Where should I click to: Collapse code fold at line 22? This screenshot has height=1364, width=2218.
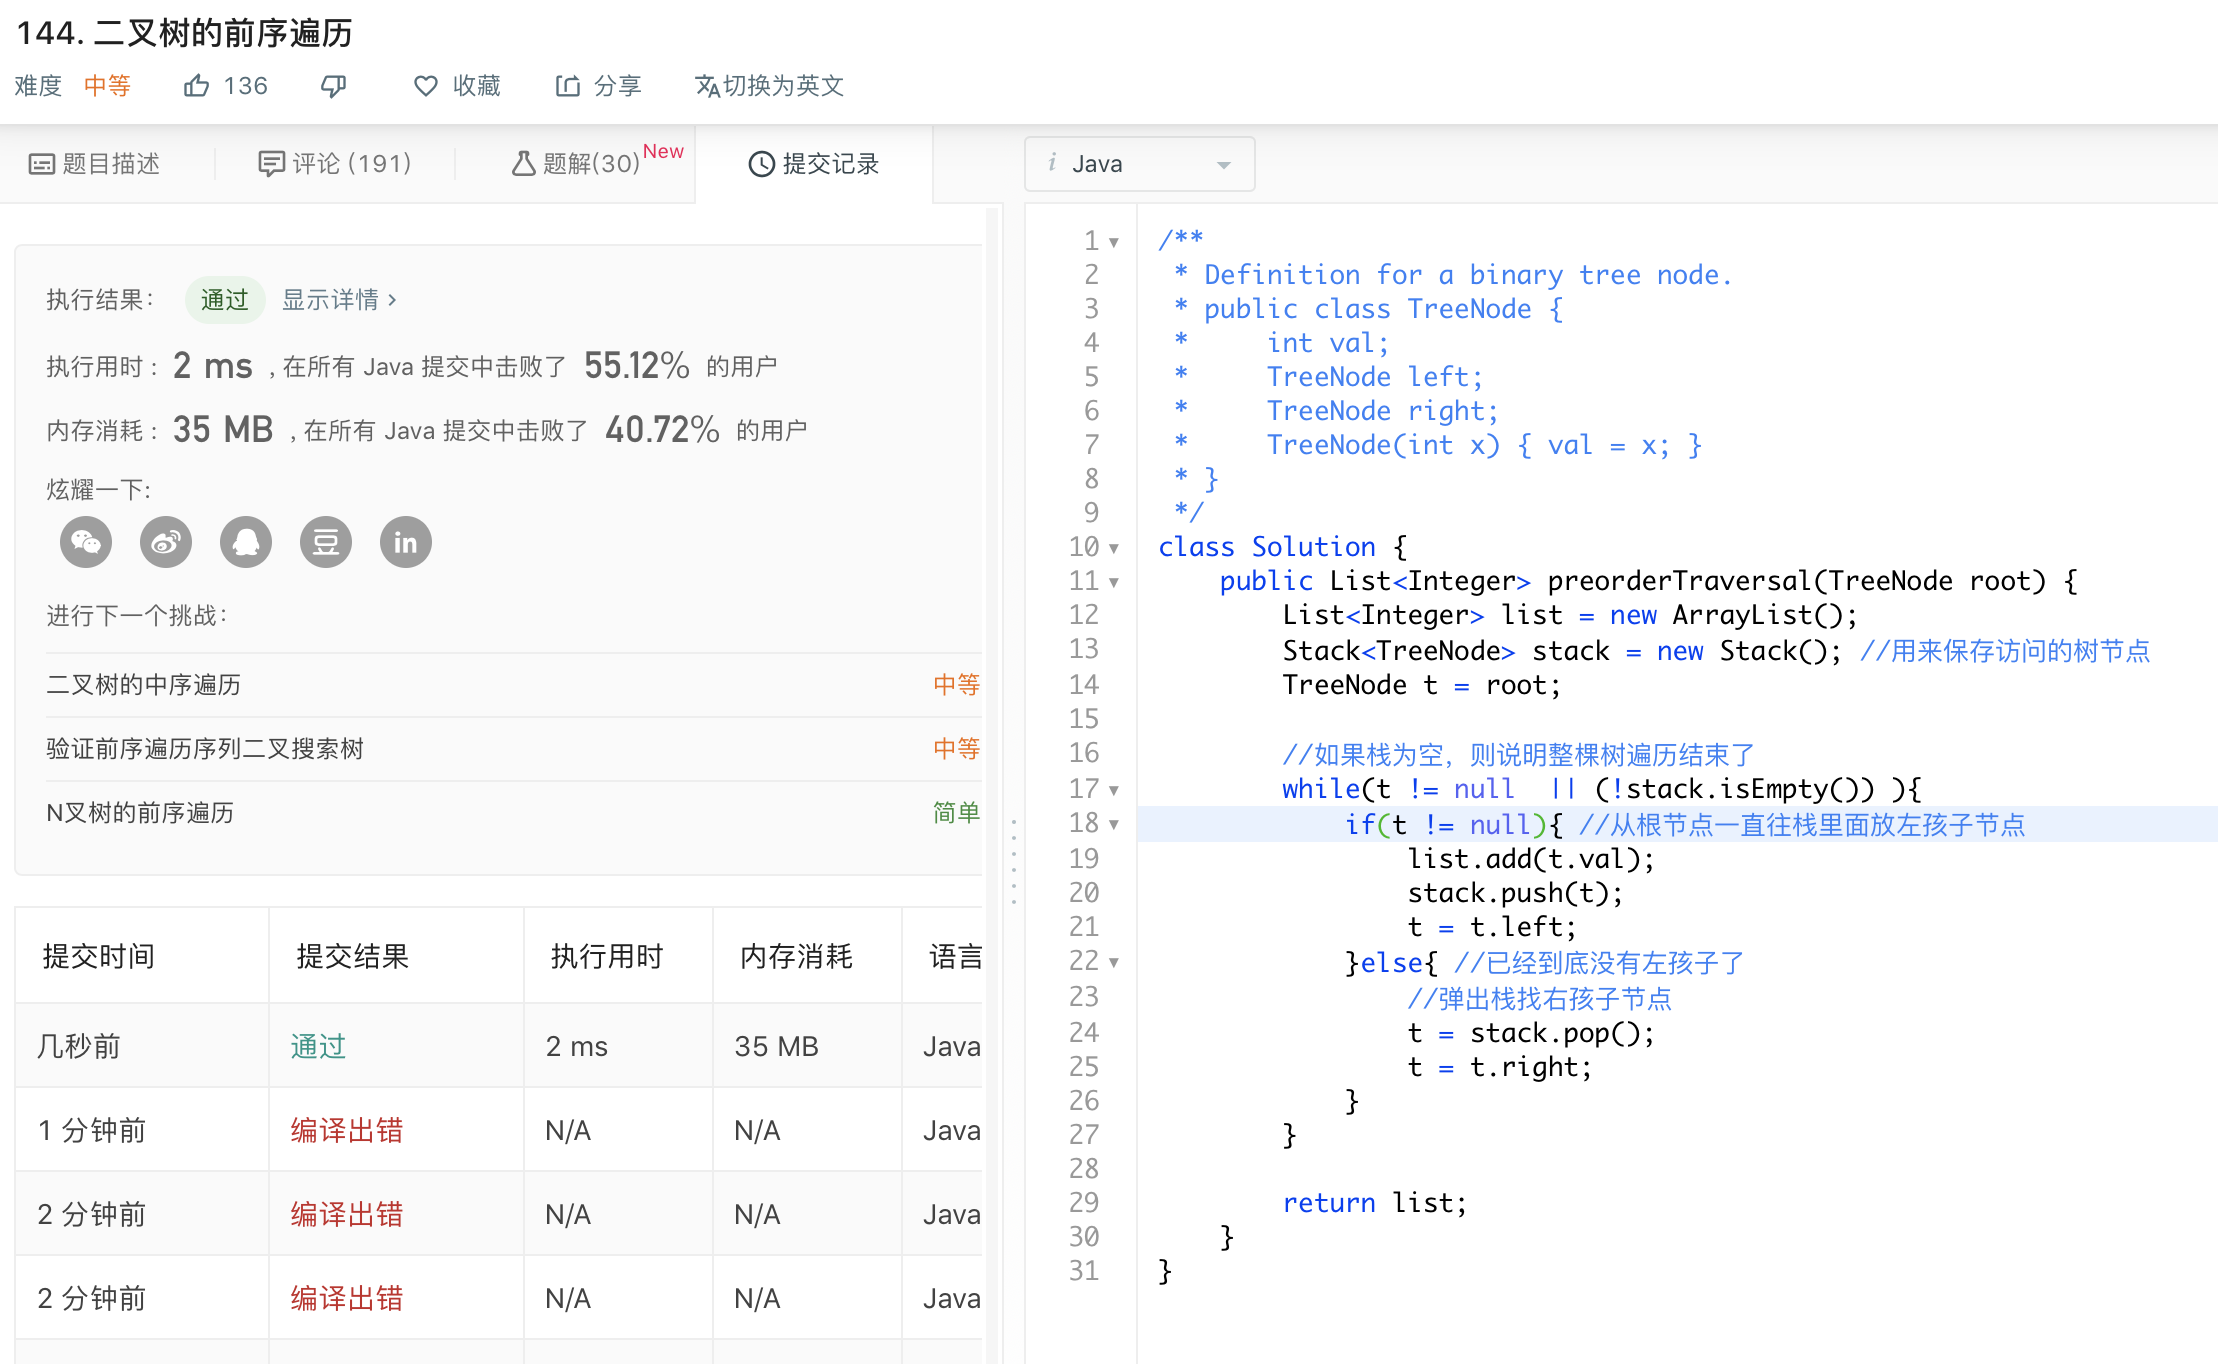point(1114,963)
